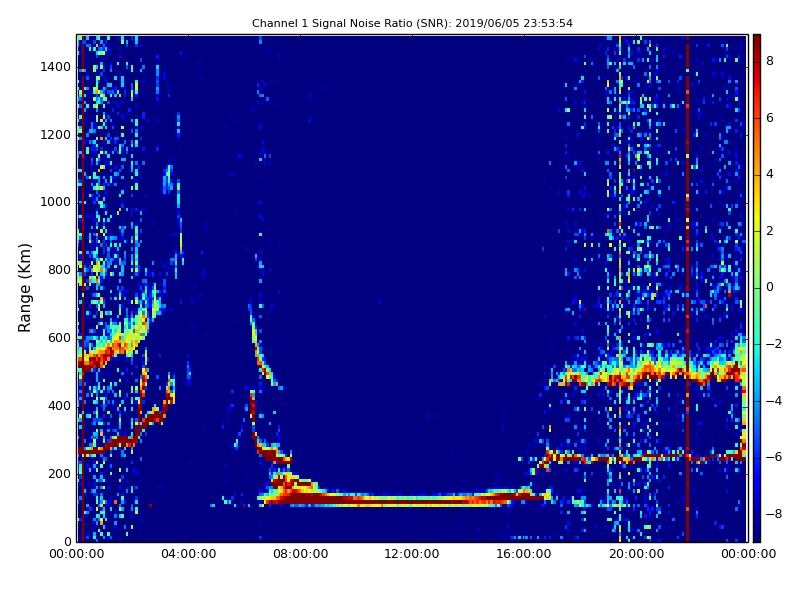The width and height of the screenshot is (800, 600).
Task: Click the 08:00:00 time axis label
Action: [x=301, y=554]
